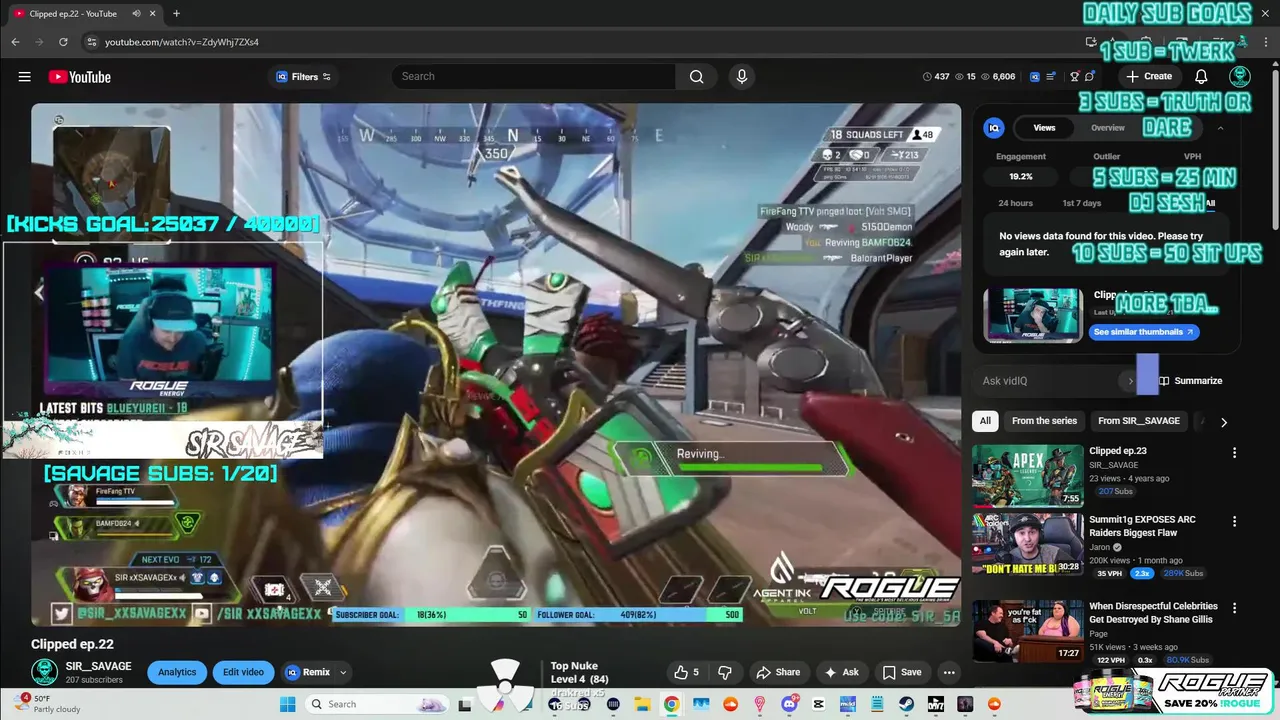Click See similar thumbnails button
1280x720 pixels.
point(1143,332)
